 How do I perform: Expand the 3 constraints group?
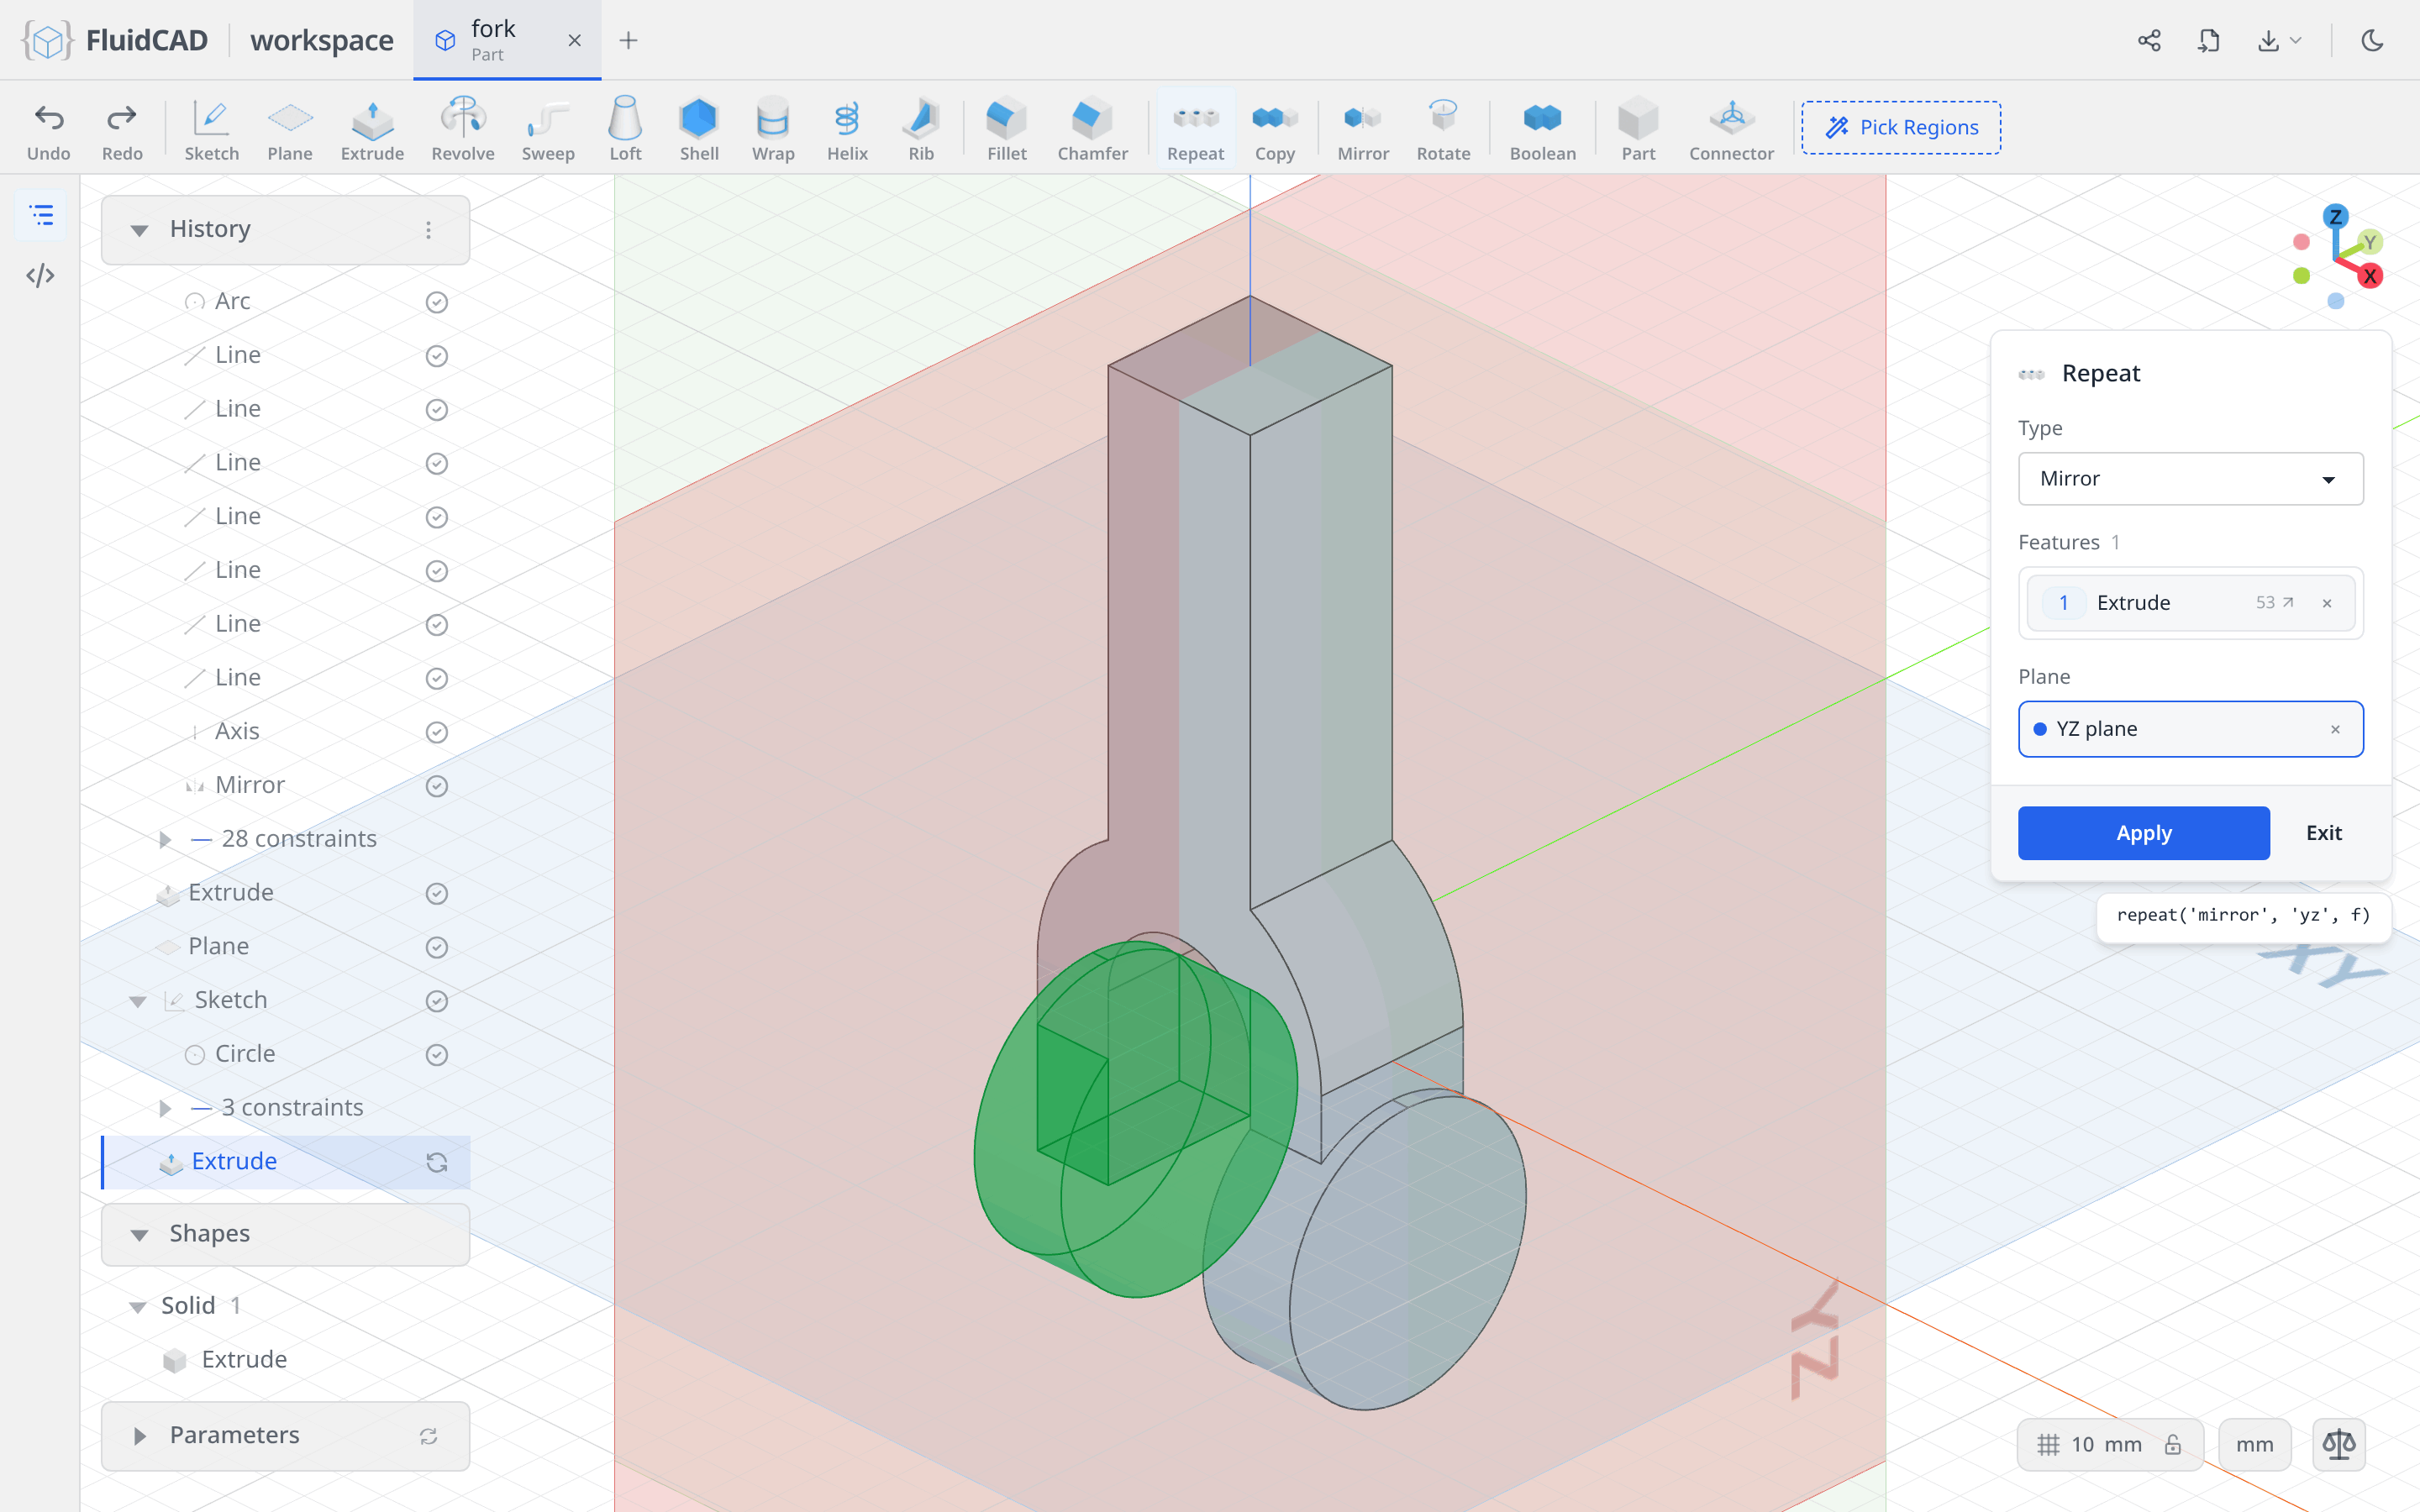165,1108
